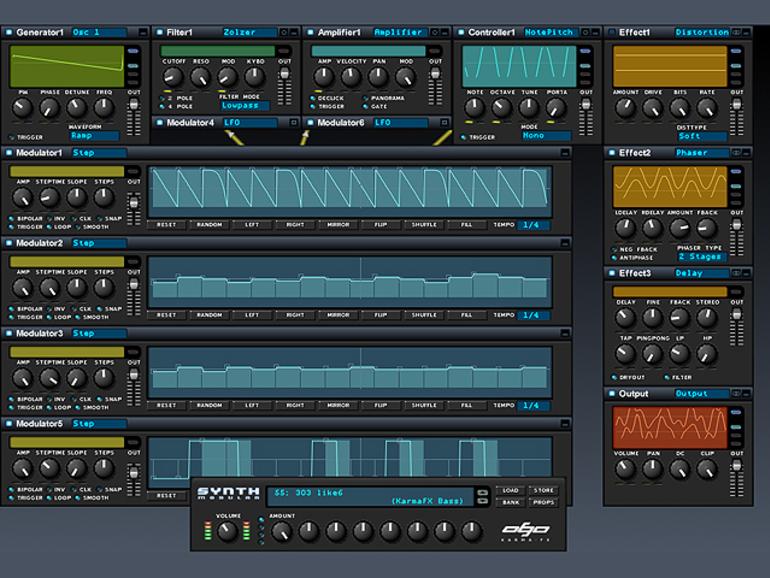Click the Amplifier1 module power indicator
The image size is (770, 578).
point(310,32)
